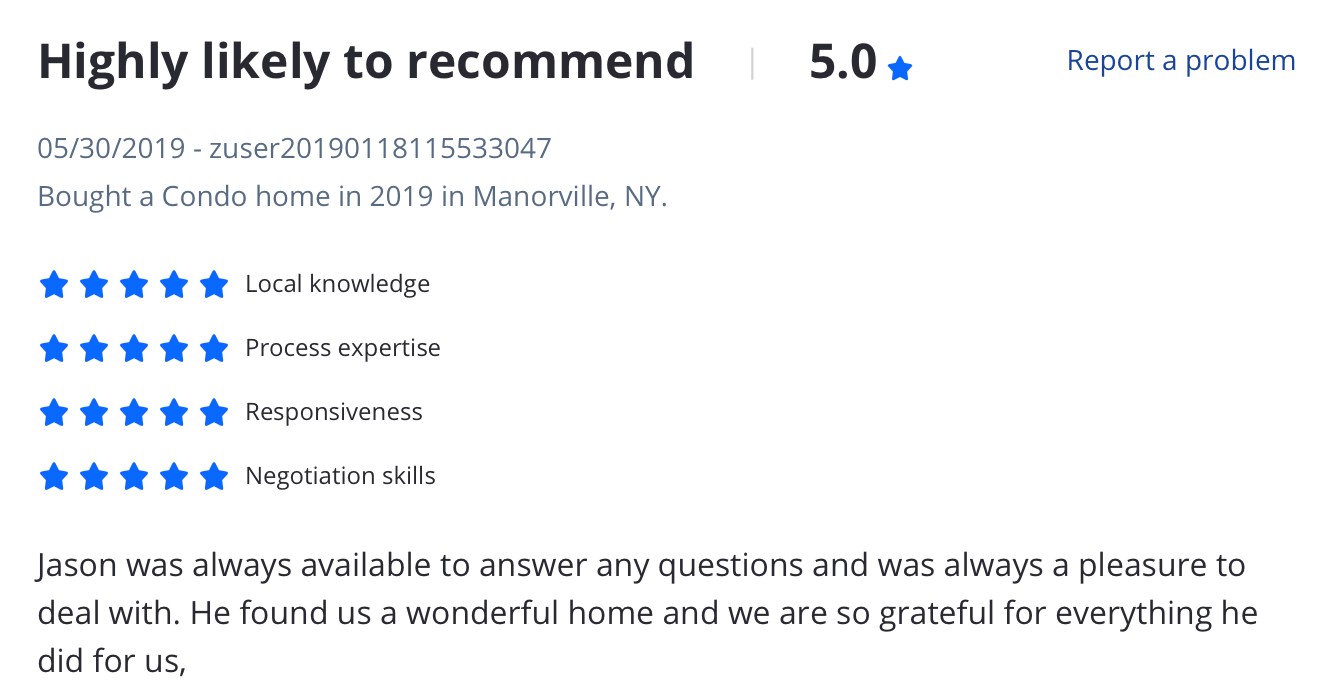
Task: Click the Process expertise label
Action: (343, 348)
